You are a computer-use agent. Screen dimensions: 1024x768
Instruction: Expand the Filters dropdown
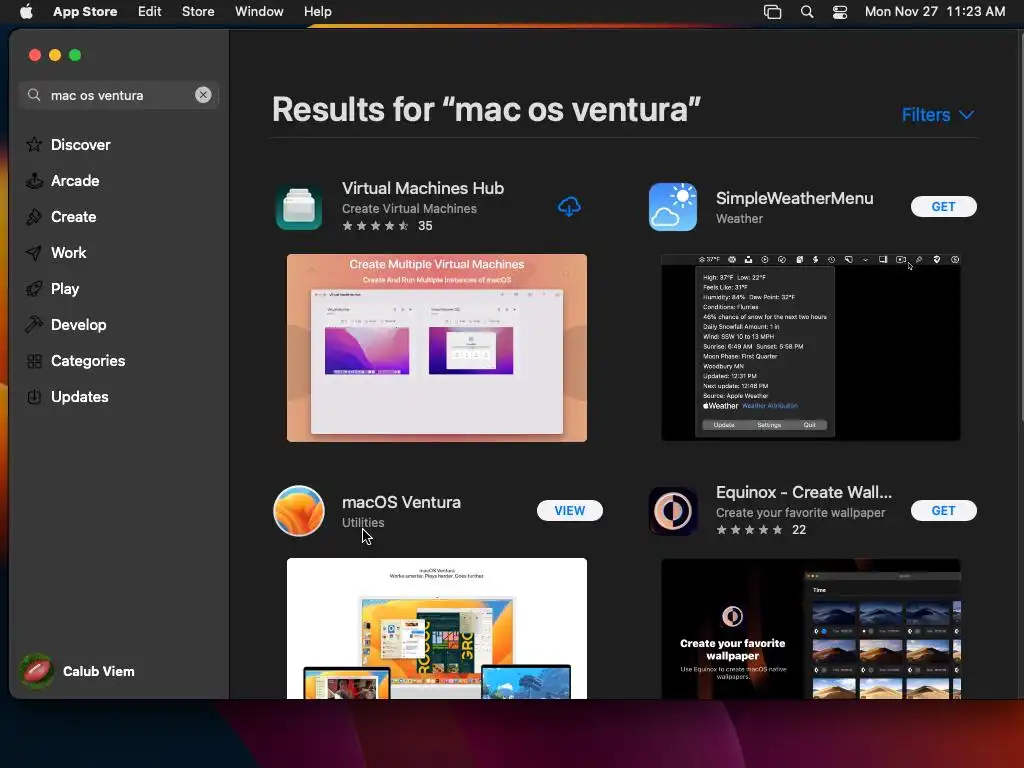(x=938, y=114)
